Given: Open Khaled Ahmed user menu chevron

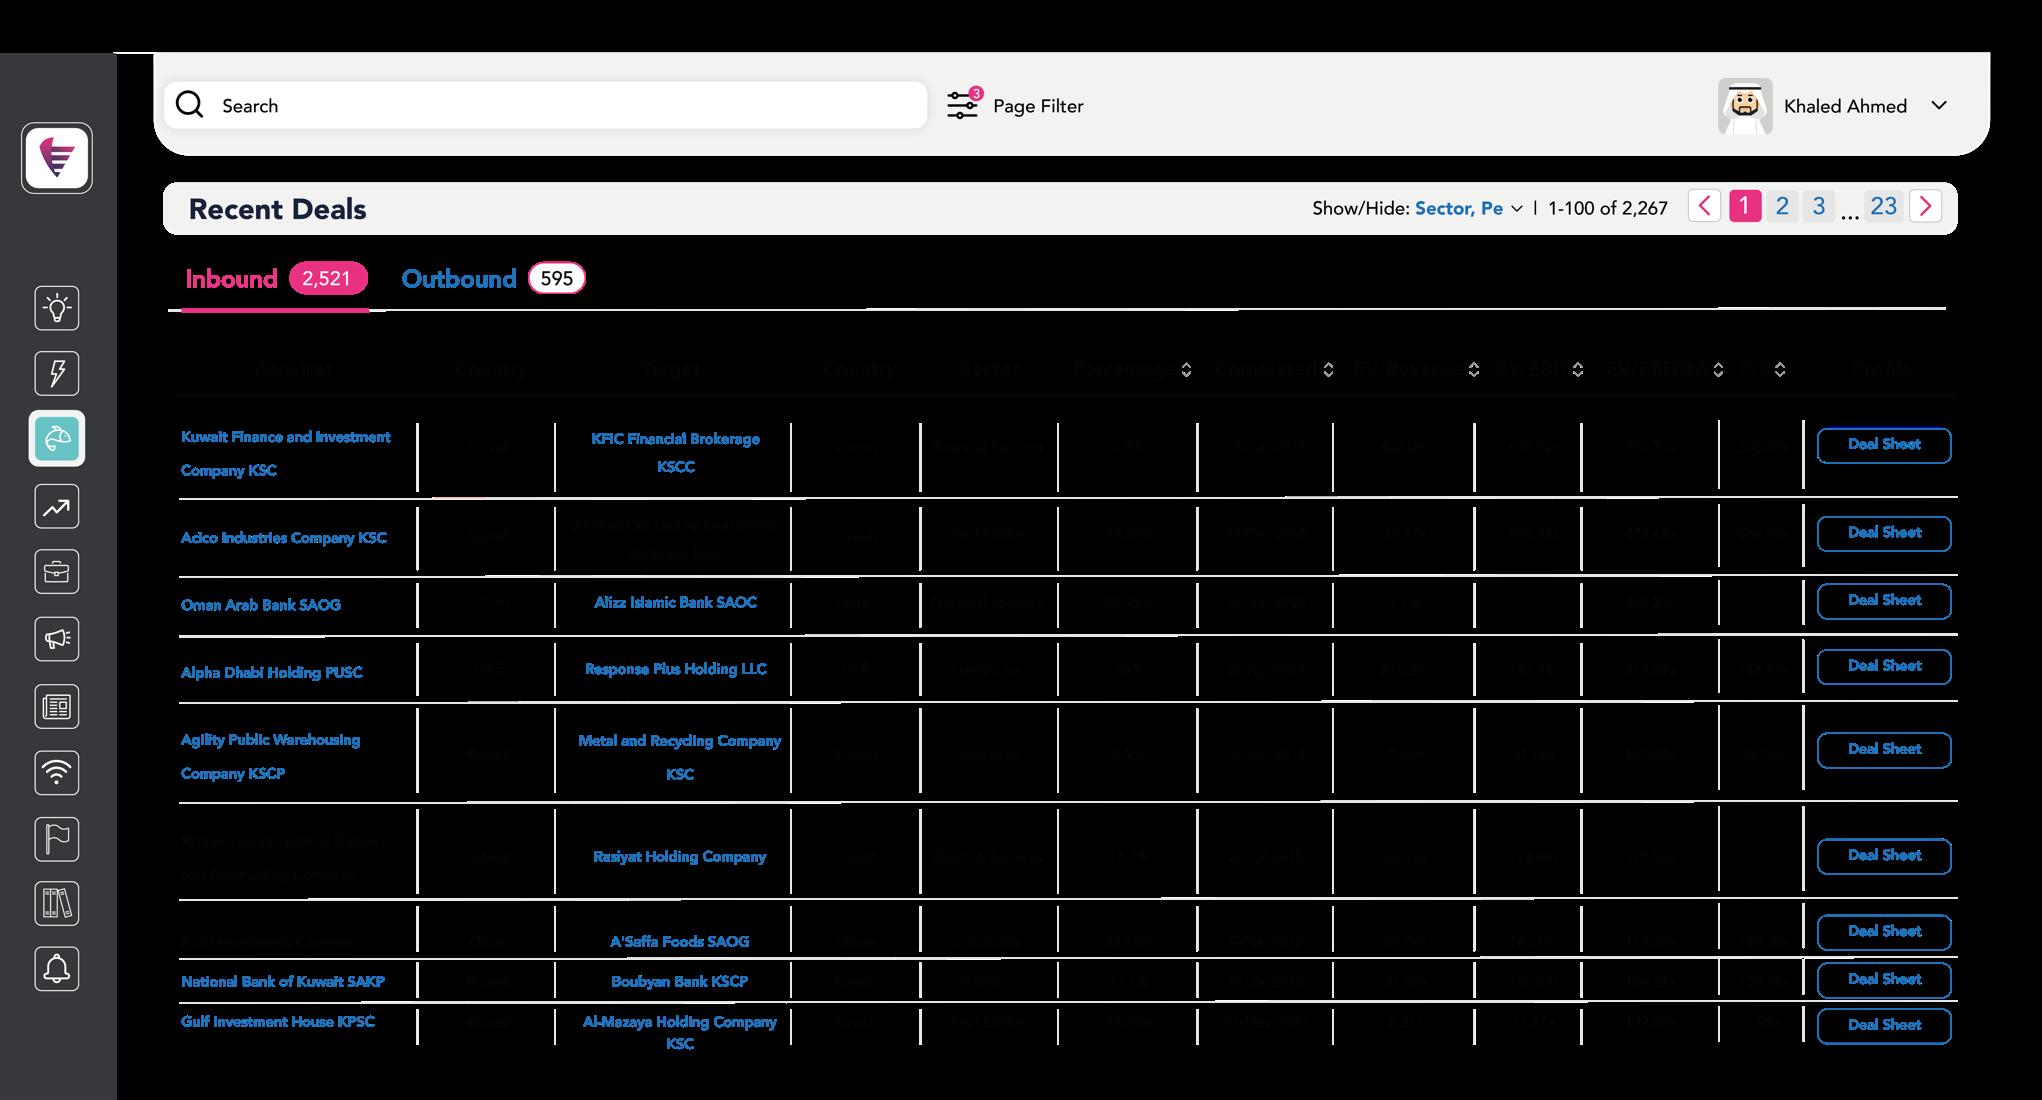Looking at the screenshot, I should 1939,105.
